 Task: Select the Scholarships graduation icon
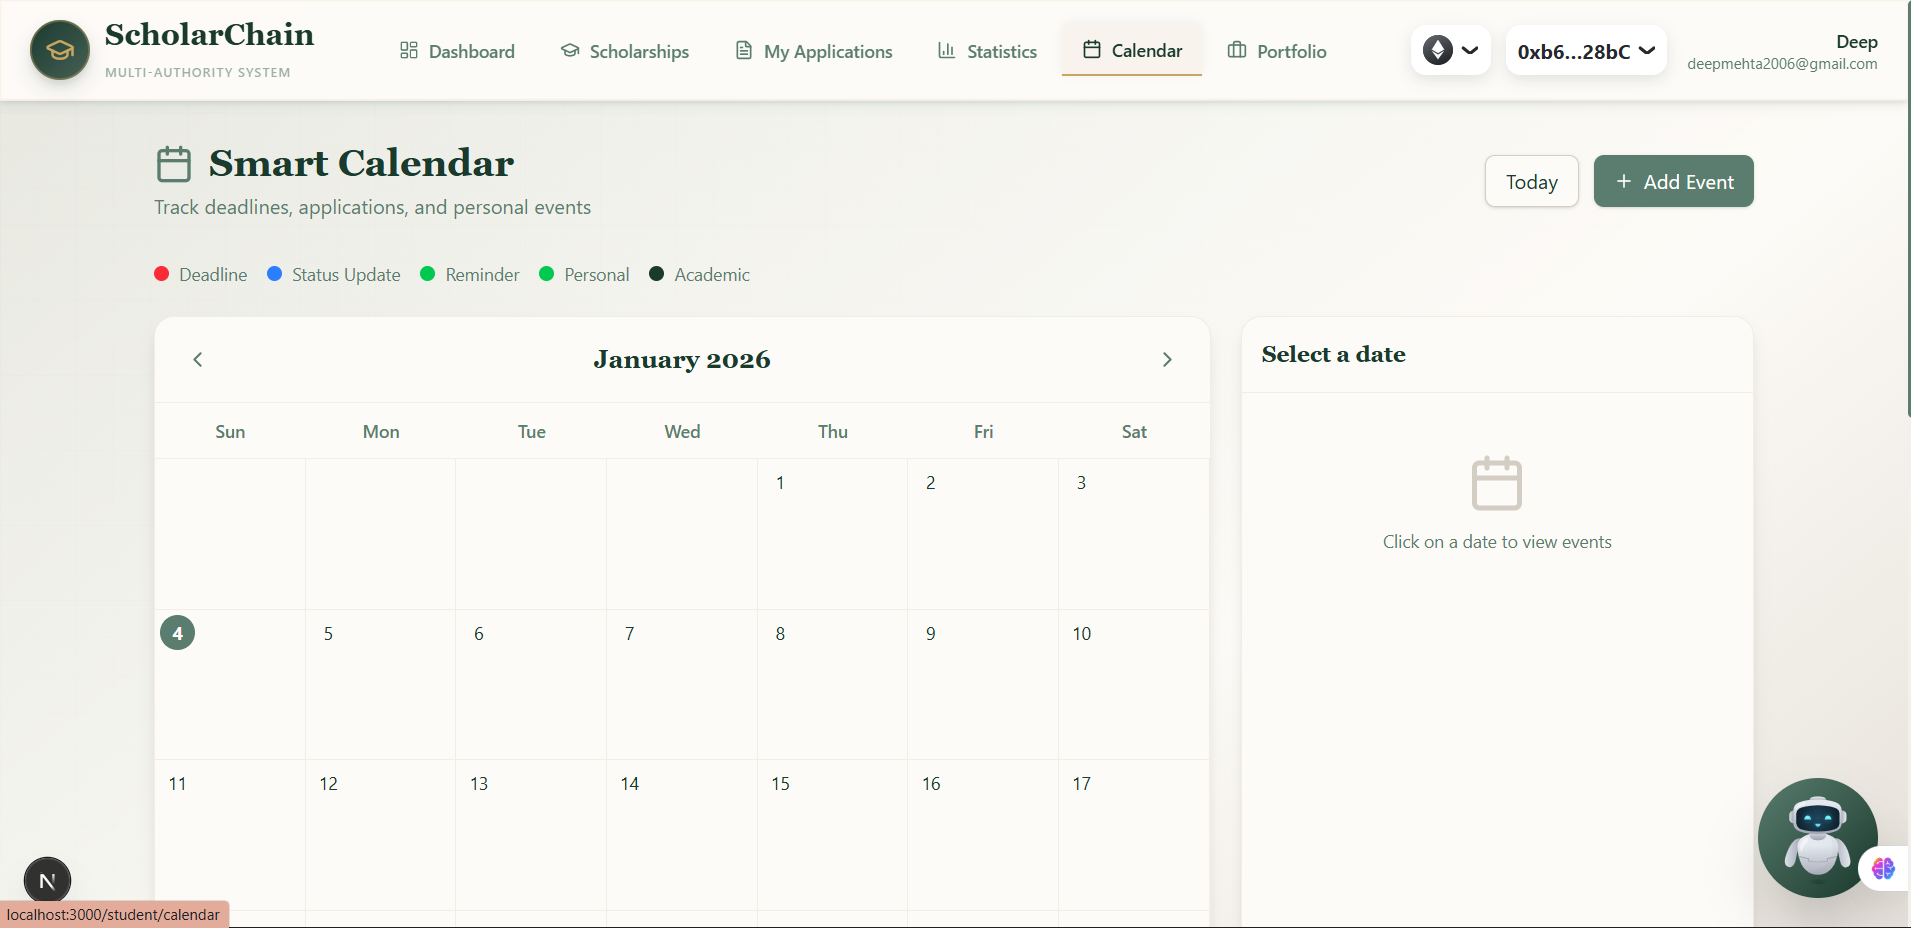click(569, 50)
